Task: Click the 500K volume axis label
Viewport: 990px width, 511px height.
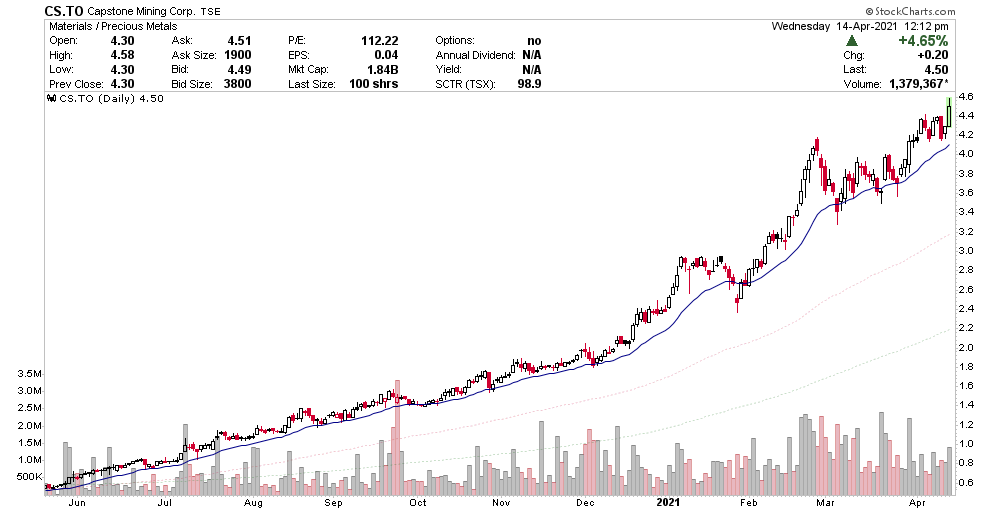Action: coord(29,478)
